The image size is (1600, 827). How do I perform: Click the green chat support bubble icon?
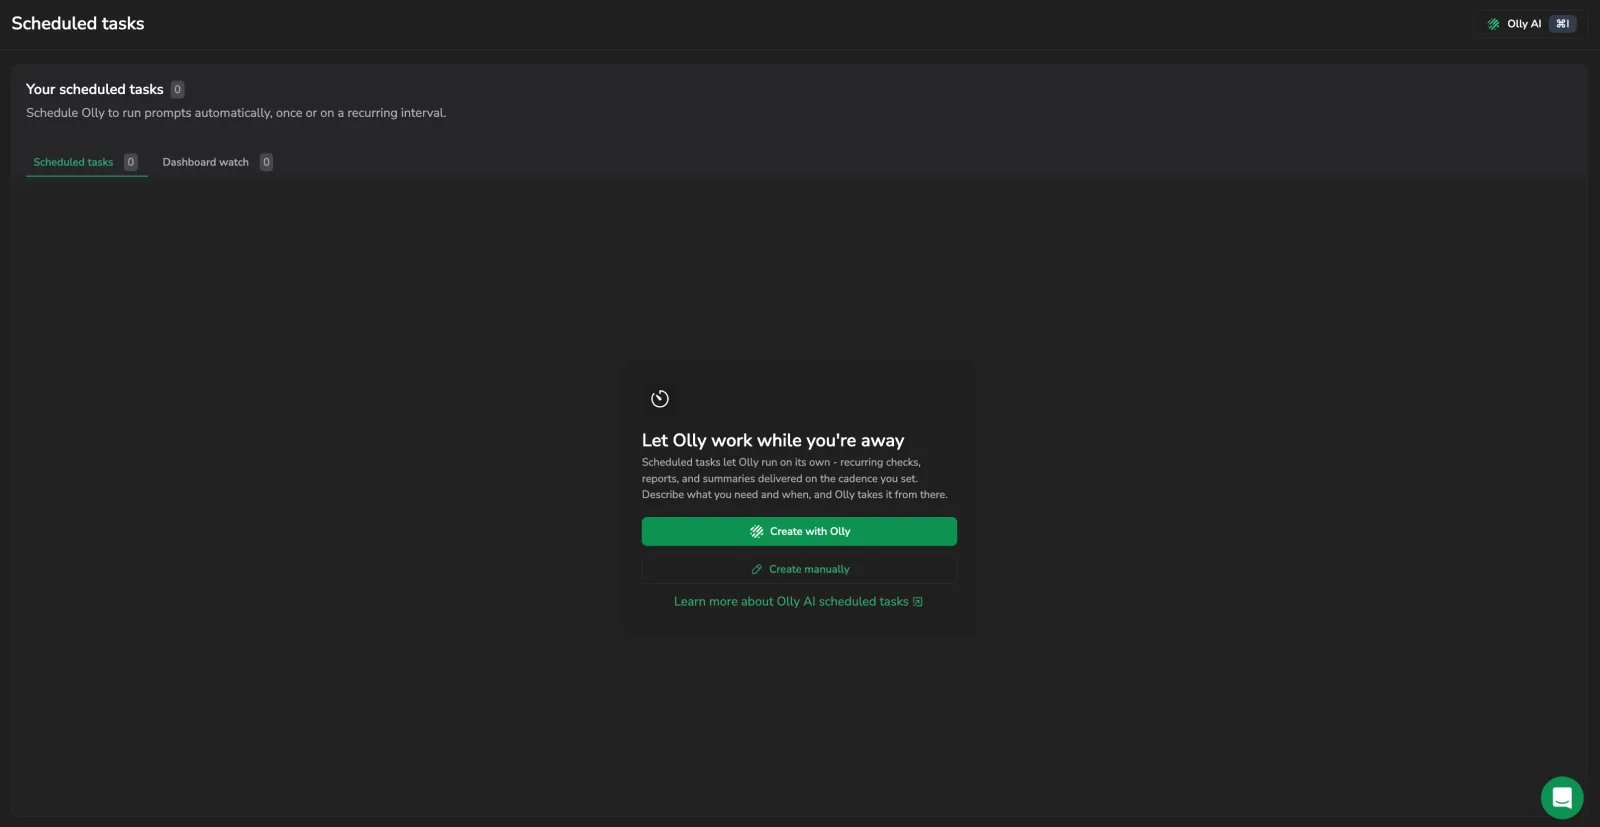click(1561, 797)
